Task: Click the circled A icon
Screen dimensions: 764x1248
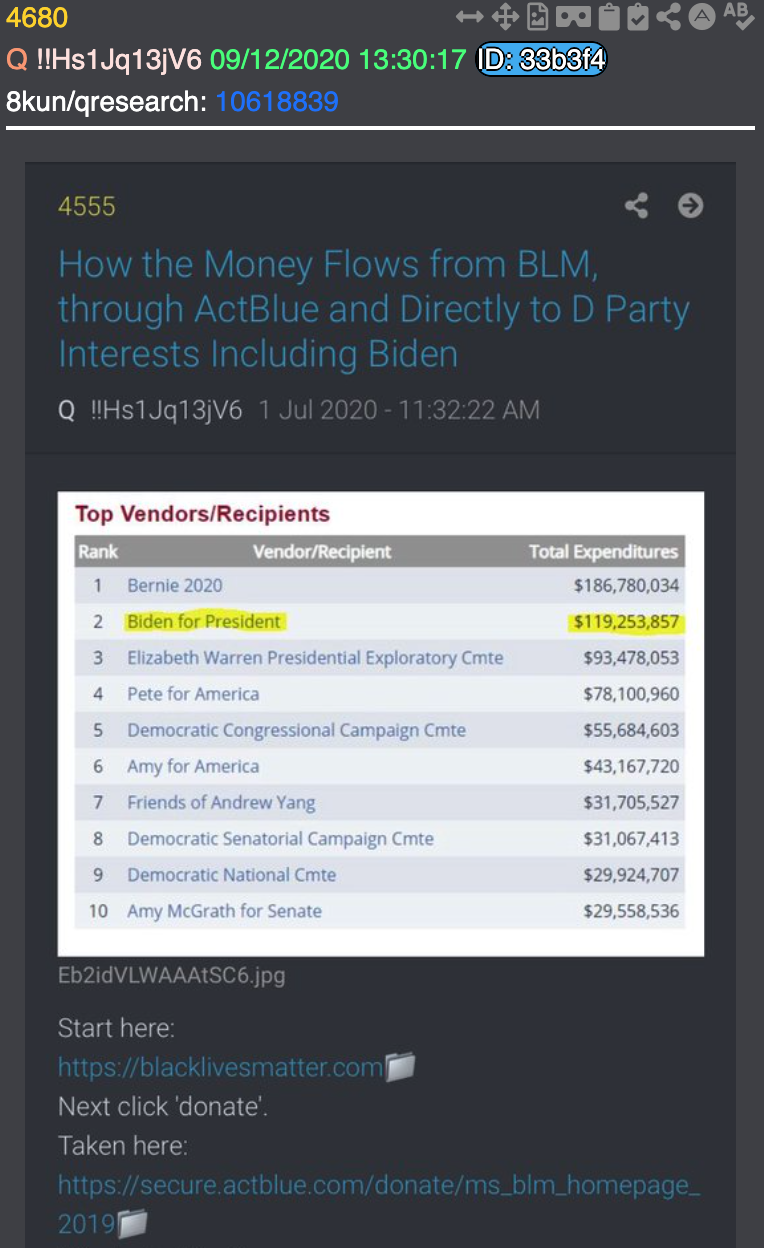Action: (702, 17)
